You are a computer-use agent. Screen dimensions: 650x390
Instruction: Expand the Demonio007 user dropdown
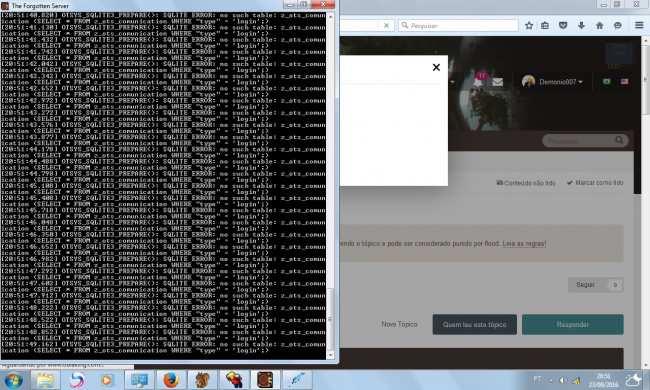[x=553, y=82]
